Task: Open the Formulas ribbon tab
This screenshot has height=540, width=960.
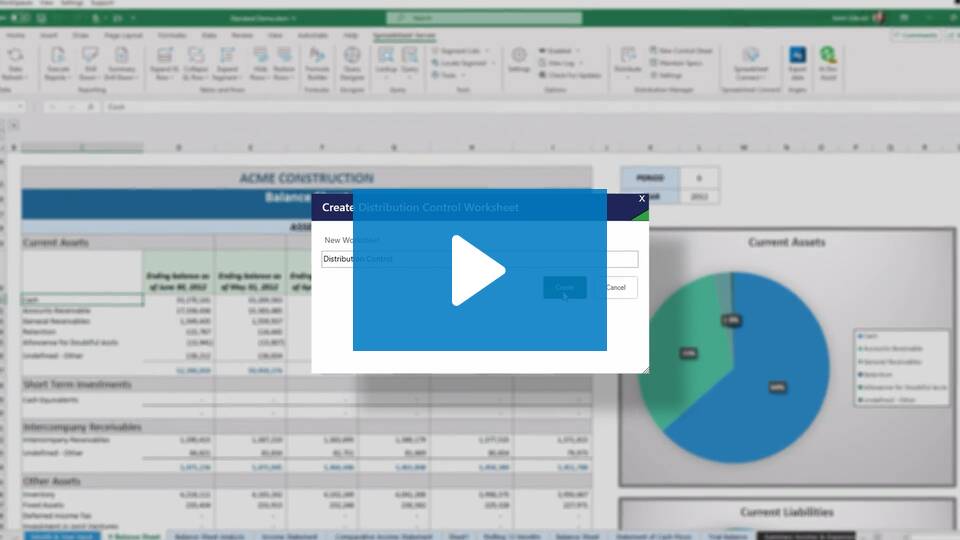Action: tap(172, 36)
